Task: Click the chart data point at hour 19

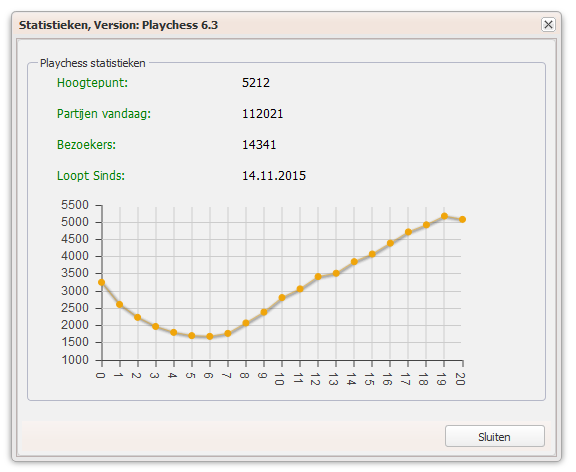Action: click(x=444, y=216)
